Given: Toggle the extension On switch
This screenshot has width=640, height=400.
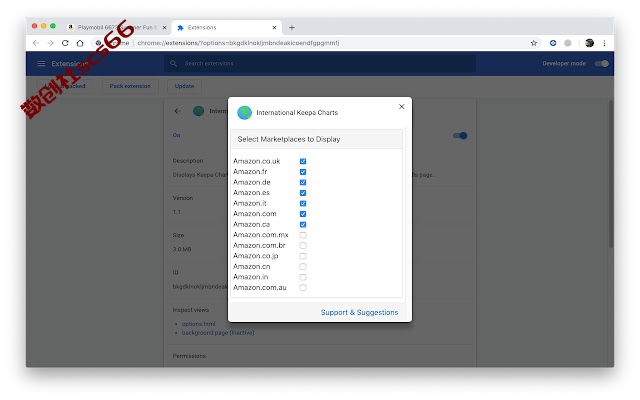Looking at the screenshot, I should (x=460, y=136).
